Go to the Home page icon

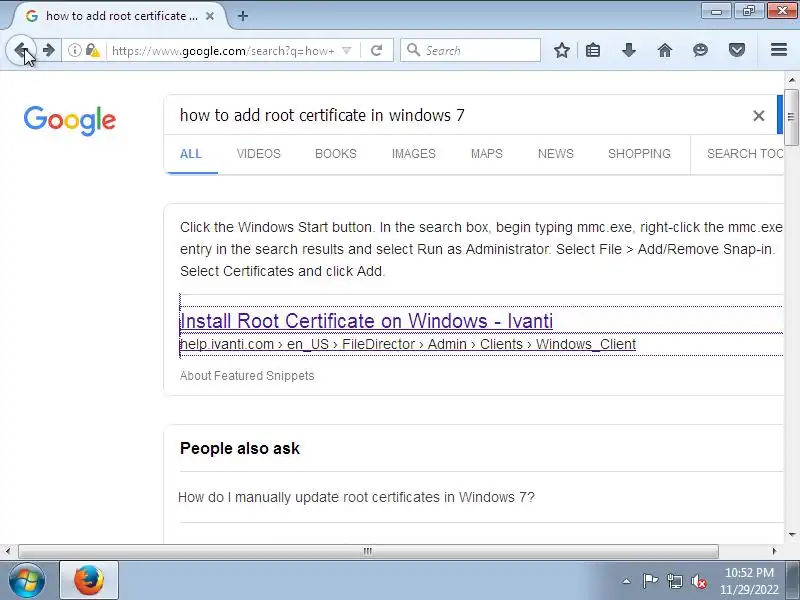pyautogui.click(x=665, y=50)
